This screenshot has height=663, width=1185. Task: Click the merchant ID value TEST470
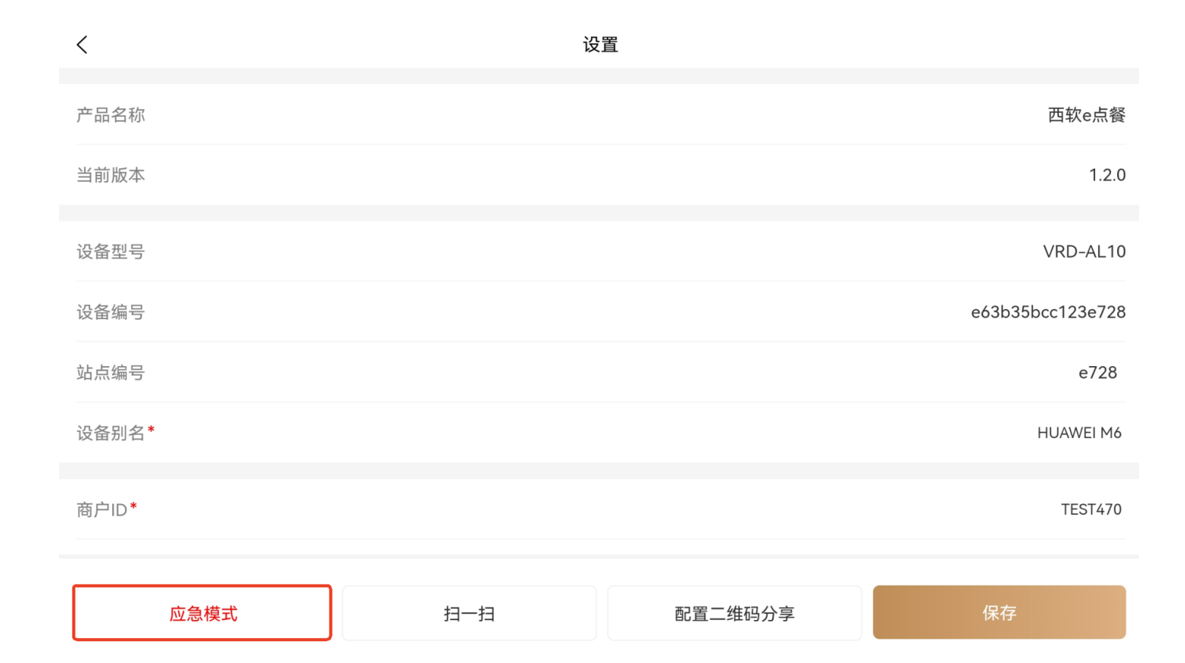(x=1091, y=509)
